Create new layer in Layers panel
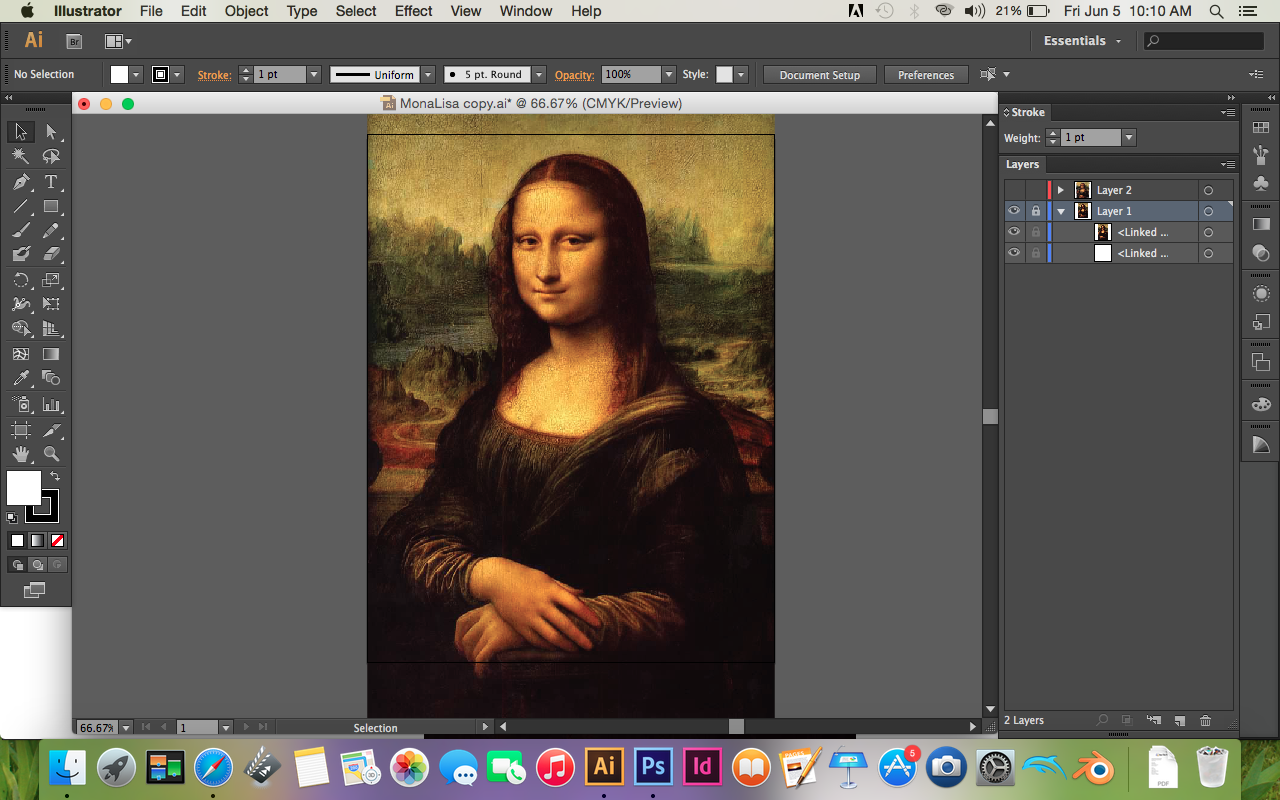The height and width of the screenshot is (800, 1280). [1179, 720]
